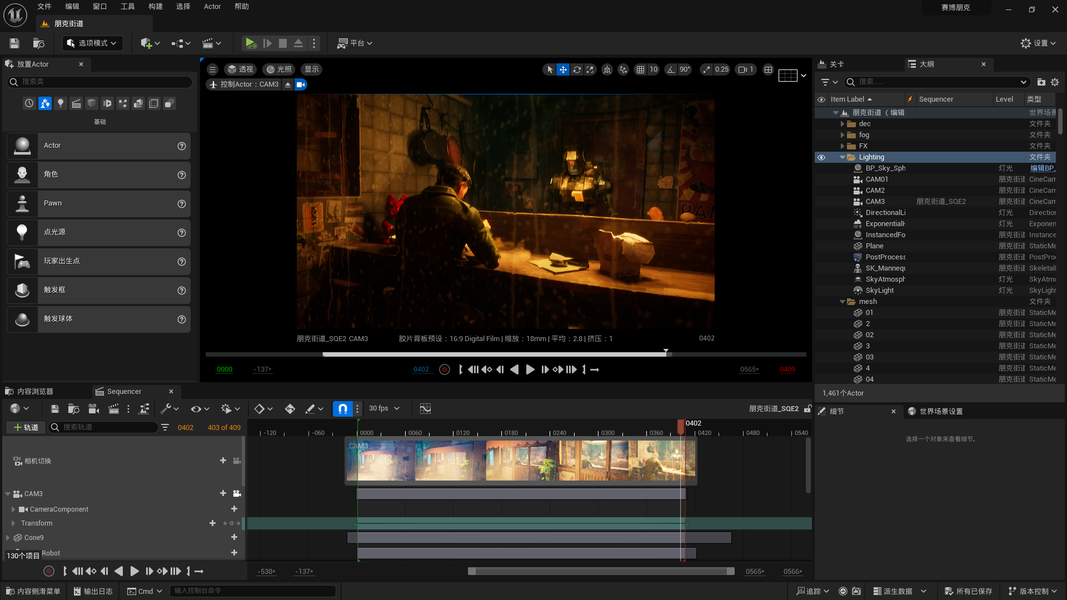1067x600 pixels.
Task: Select the playhead marker at 0402
Action: pos(680,426)
